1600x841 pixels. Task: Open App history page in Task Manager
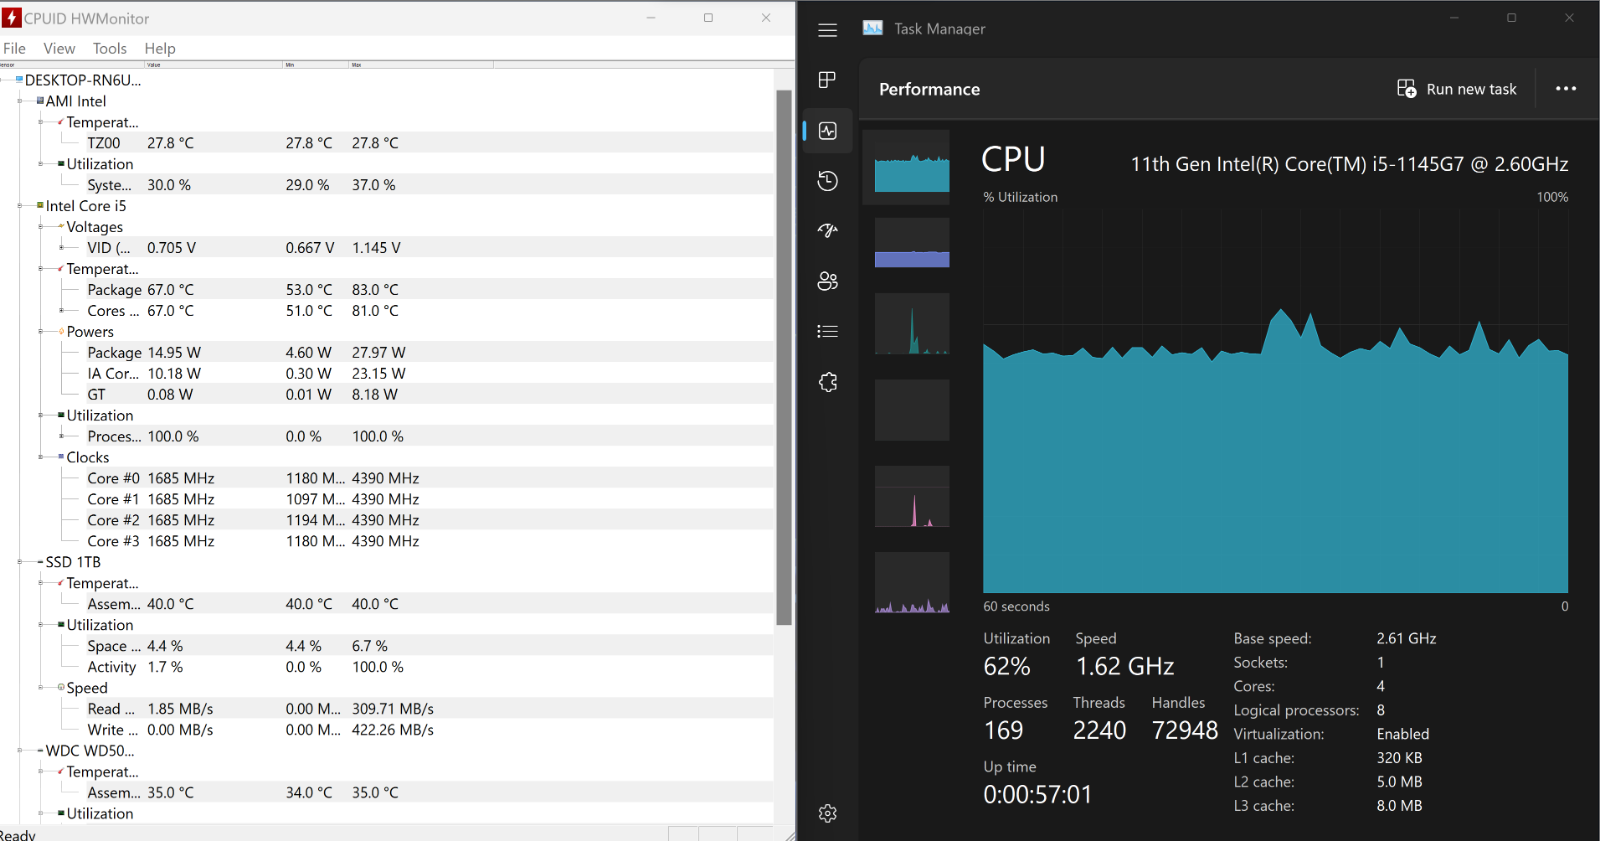point(827,181)
